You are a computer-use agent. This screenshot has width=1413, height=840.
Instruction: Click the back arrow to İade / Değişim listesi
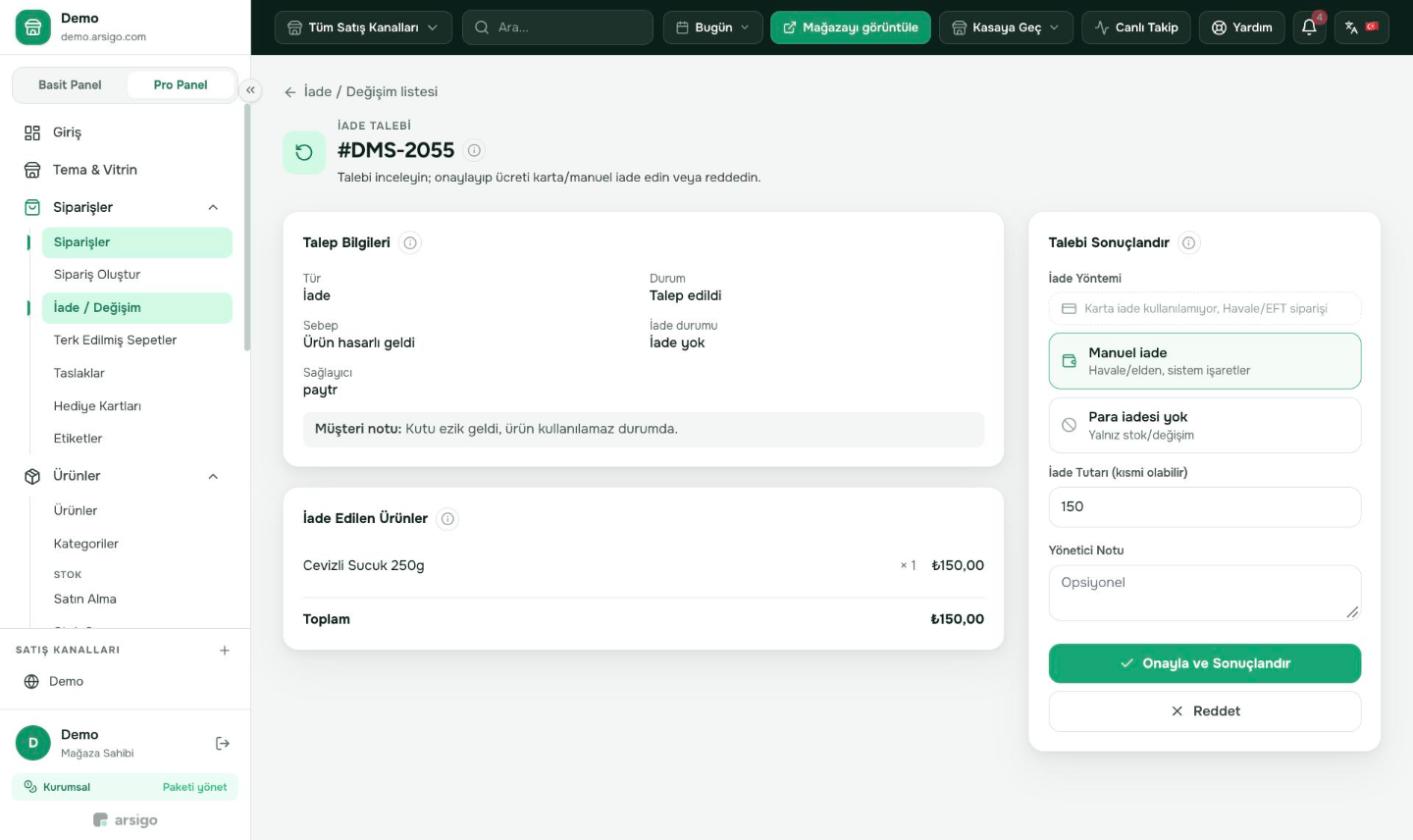point(290,92)
